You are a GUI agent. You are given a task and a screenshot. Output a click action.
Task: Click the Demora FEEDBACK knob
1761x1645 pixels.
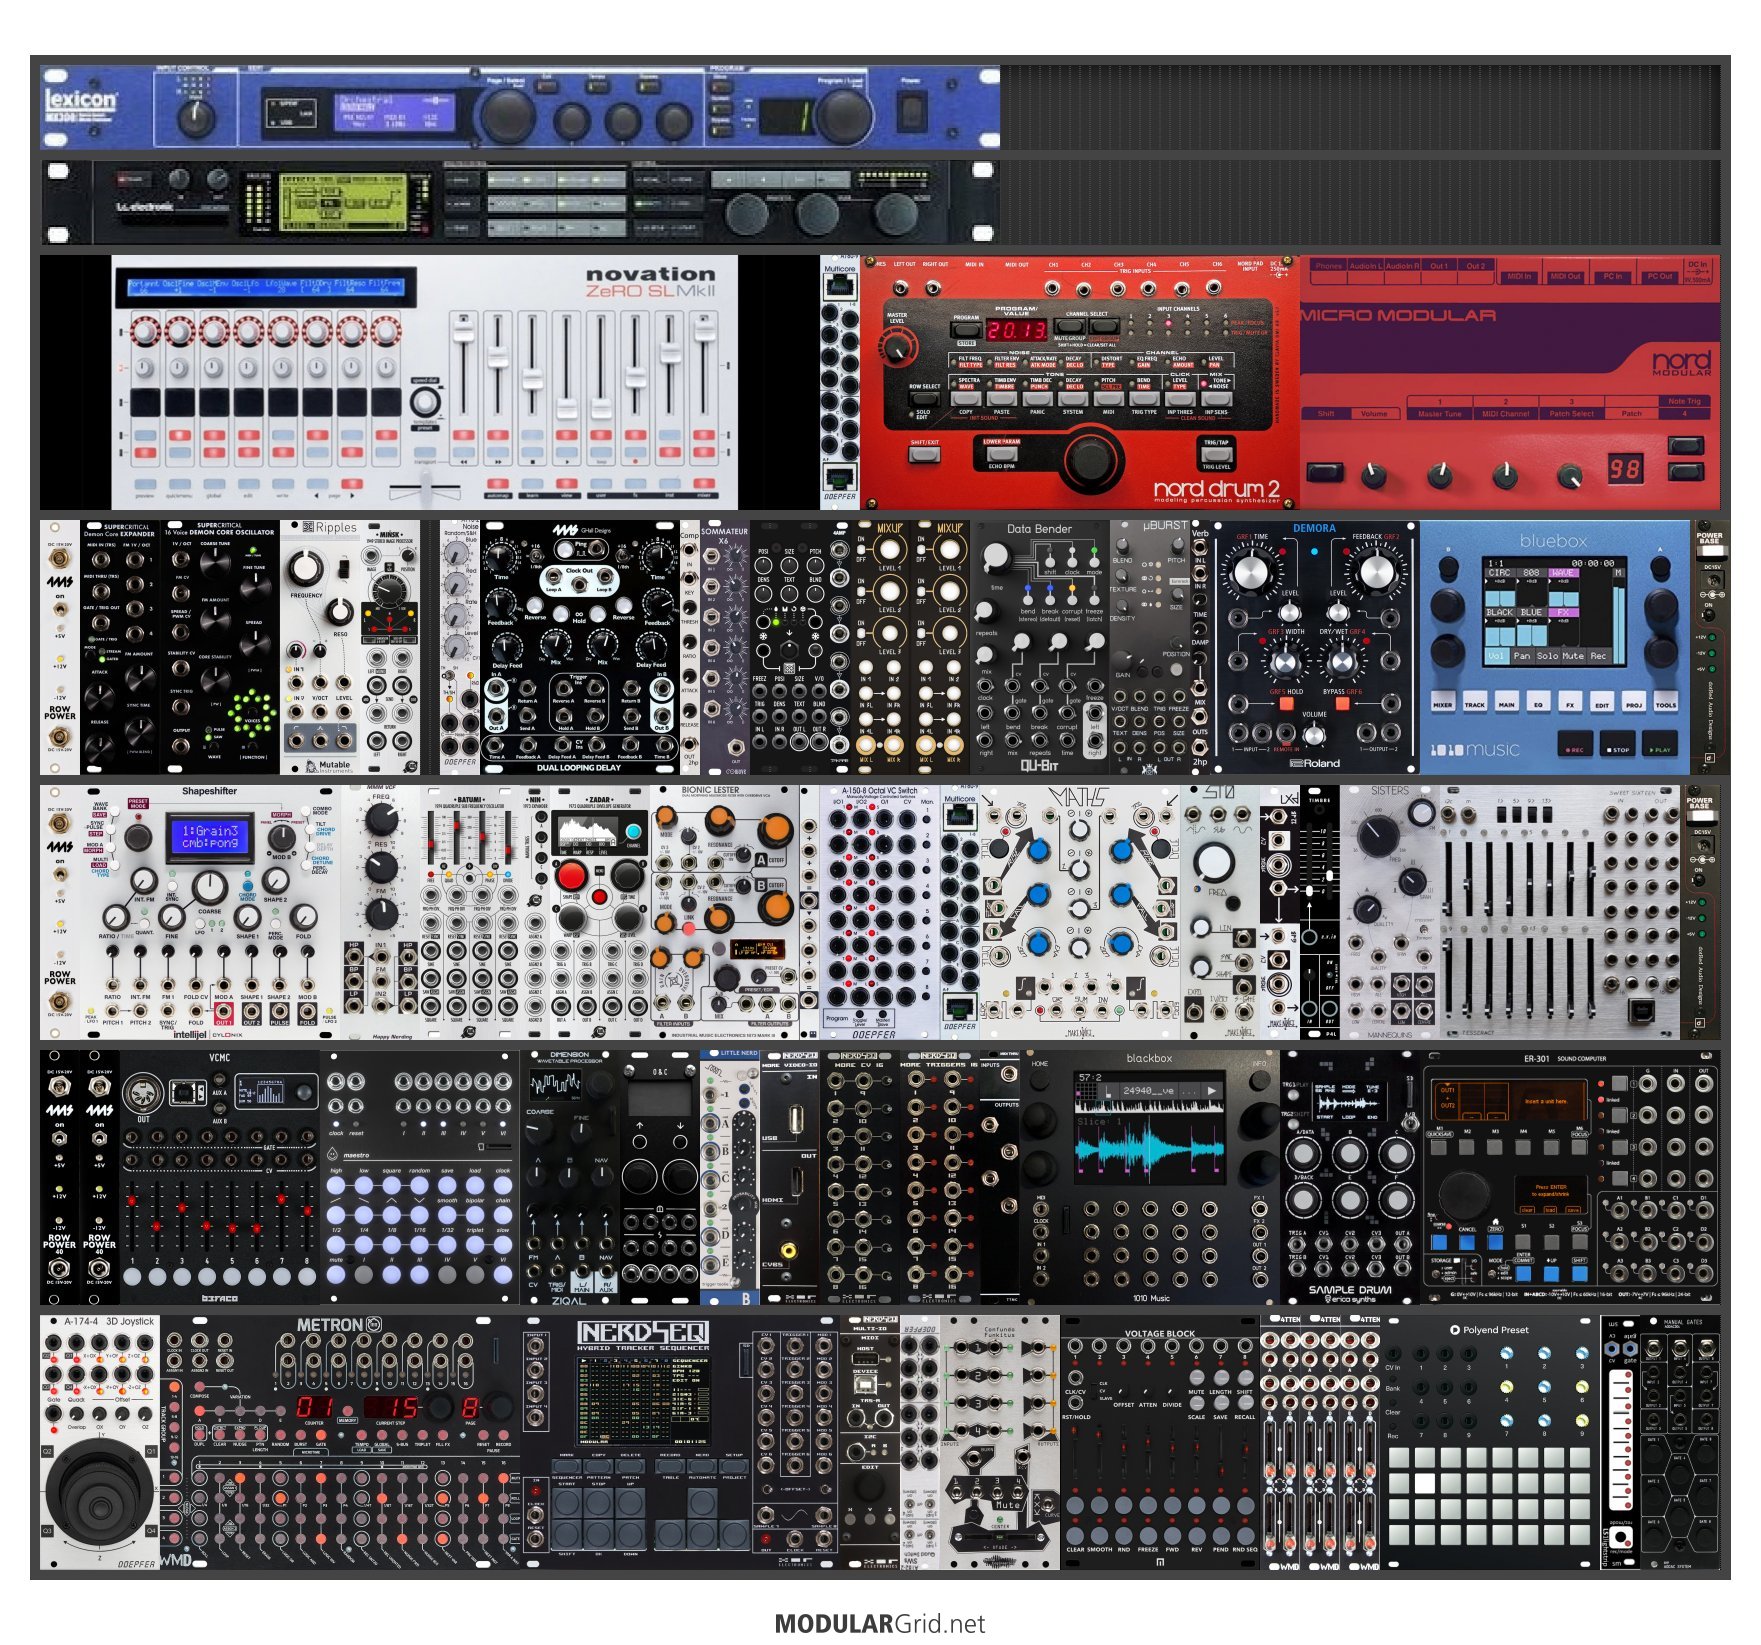pyautogui.click(x=1376, y=572)
